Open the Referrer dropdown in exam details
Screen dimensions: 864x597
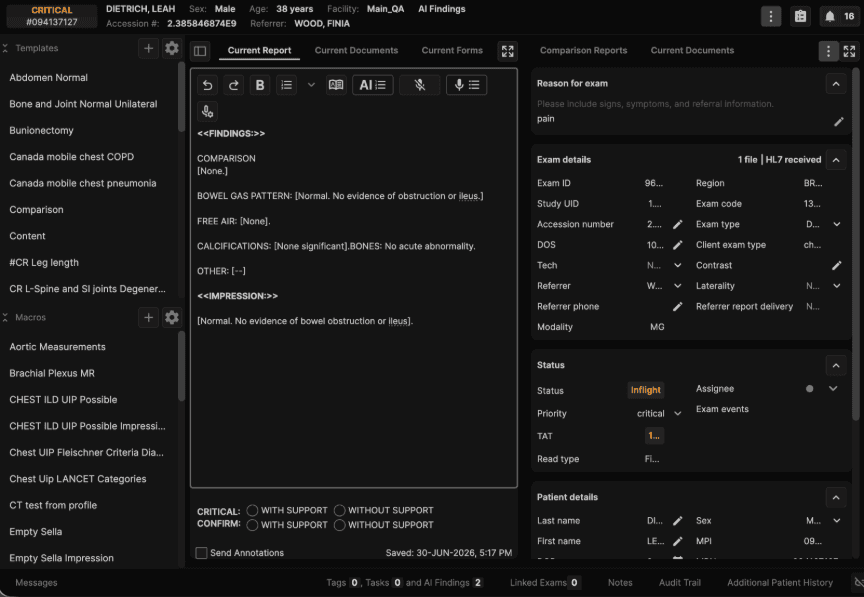pyautogui.click(x=678, y=286)
